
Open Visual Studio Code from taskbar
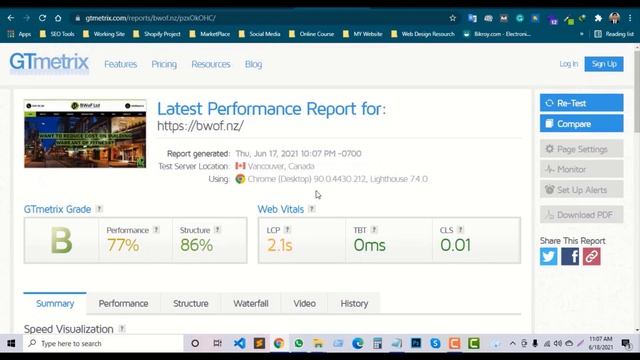point(240,343)
